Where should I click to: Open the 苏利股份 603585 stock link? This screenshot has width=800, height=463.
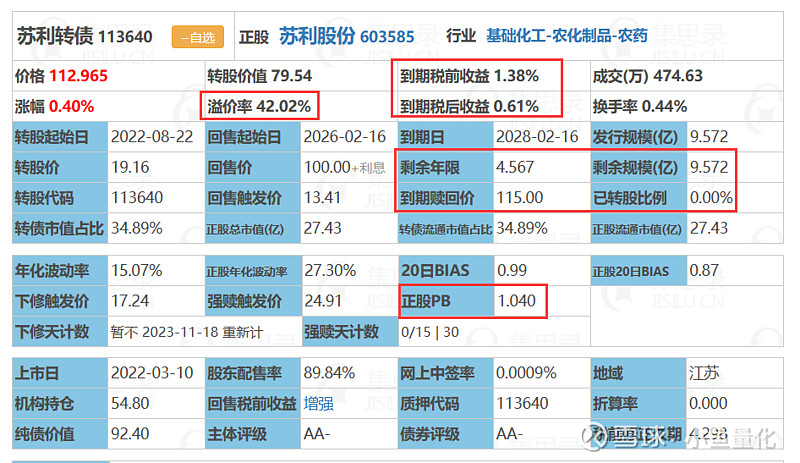click(346, 36)
